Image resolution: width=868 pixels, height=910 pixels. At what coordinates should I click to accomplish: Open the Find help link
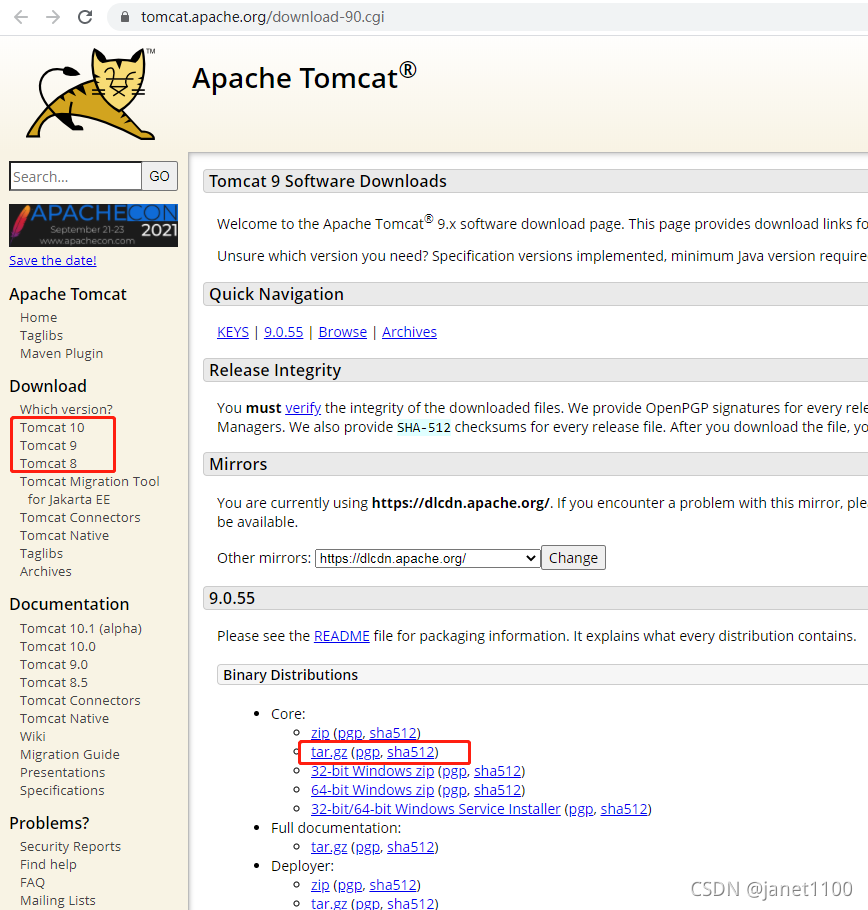click(x=48, y=865)
